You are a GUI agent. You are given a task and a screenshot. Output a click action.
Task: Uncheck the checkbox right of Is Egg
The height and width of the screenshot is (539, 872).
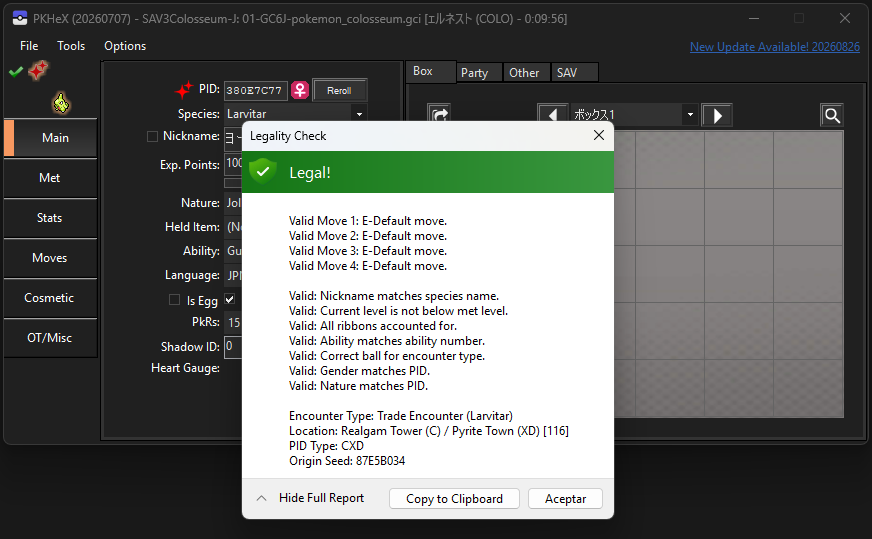click(x=229, y=299)
